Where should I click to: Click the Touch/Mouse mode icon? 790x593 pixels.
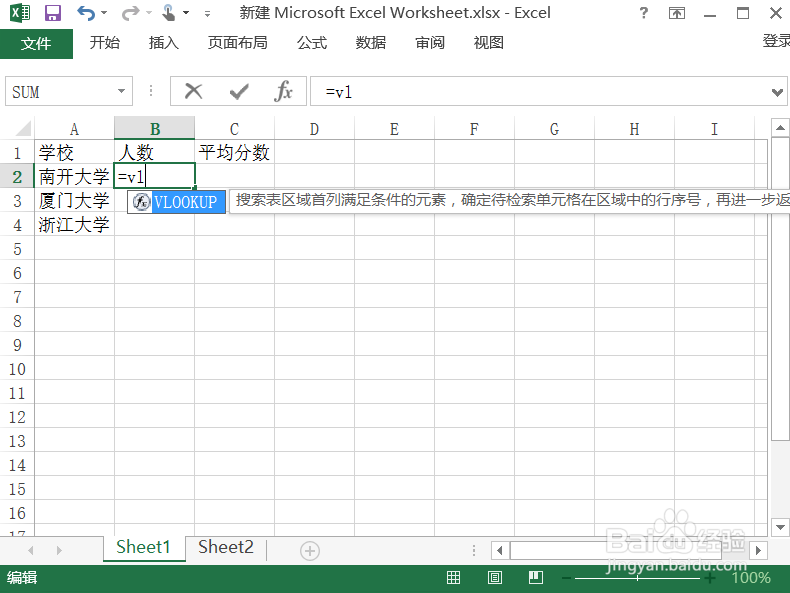pos(168,13)
